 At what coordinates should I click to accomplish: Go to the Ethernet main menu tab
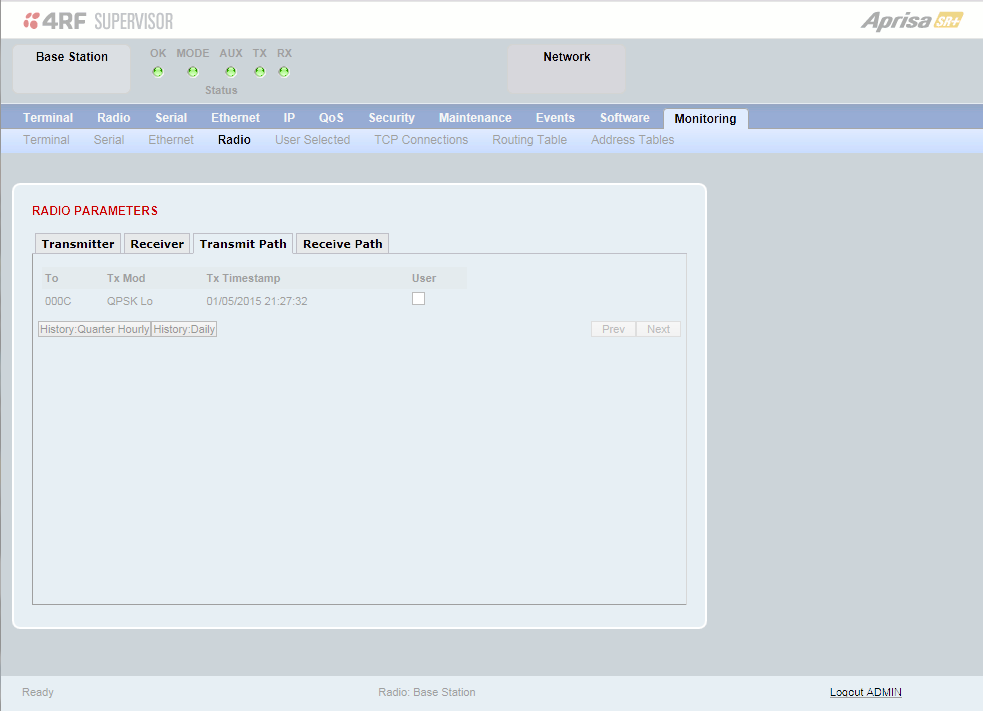pos(235,118)
